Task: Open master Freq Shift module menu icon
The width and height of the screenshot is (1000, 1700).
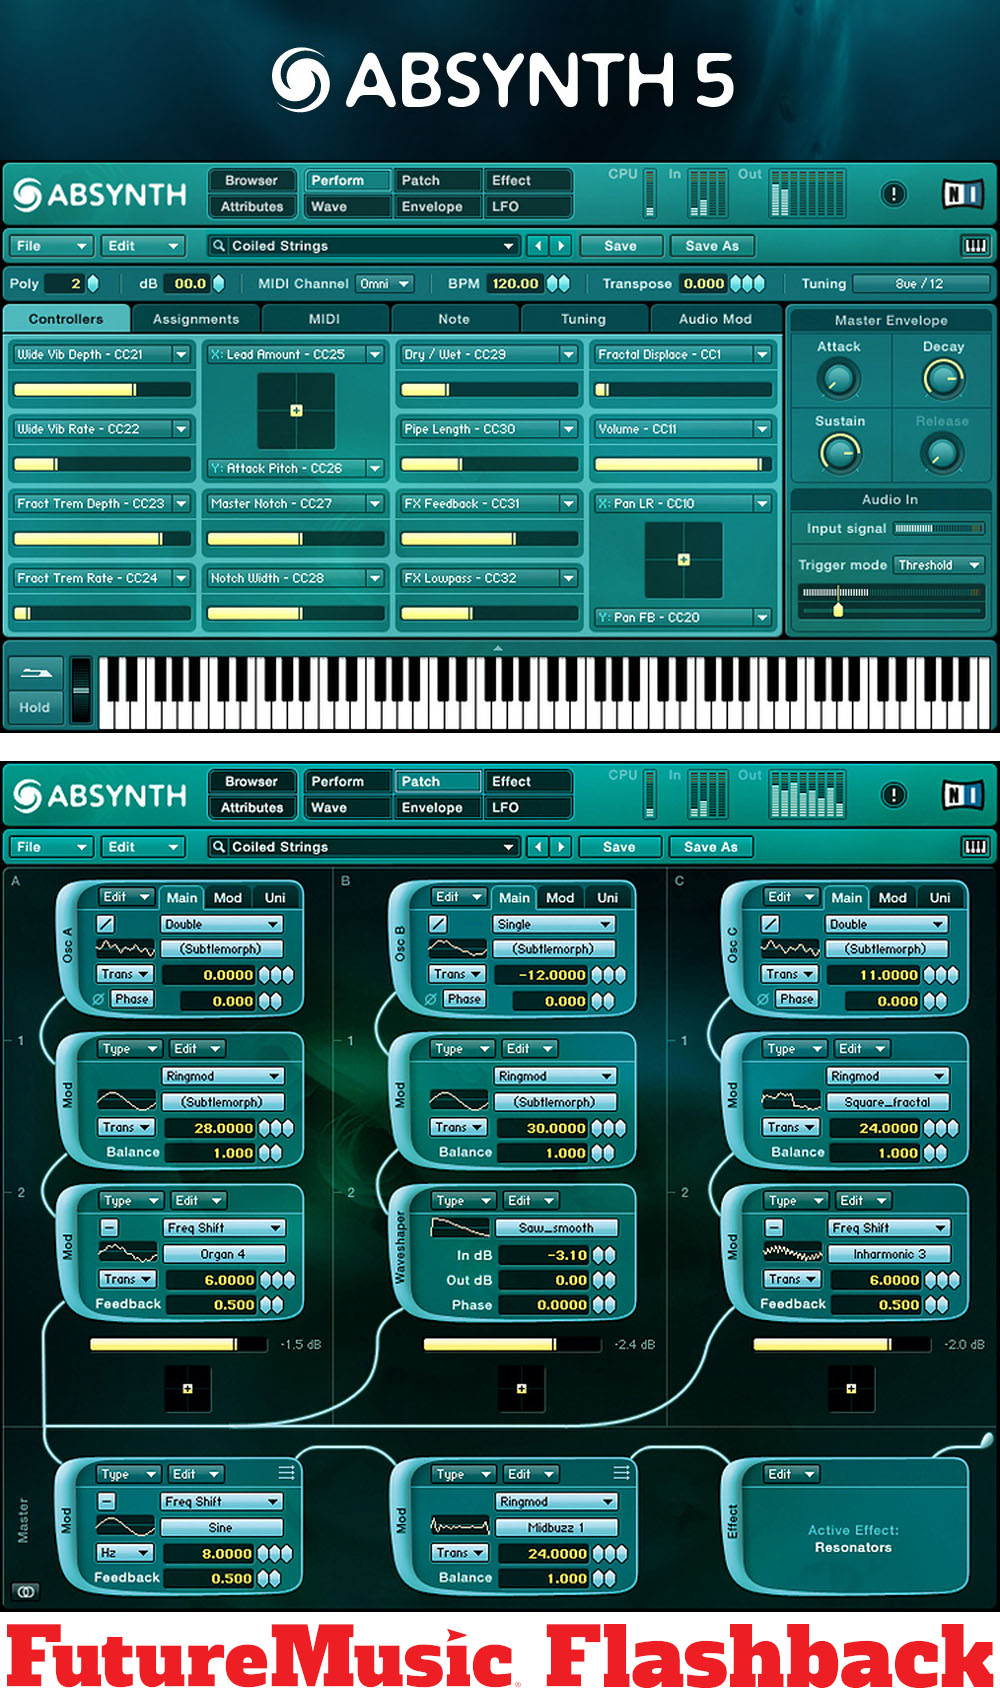Action: click(286, 1473)
